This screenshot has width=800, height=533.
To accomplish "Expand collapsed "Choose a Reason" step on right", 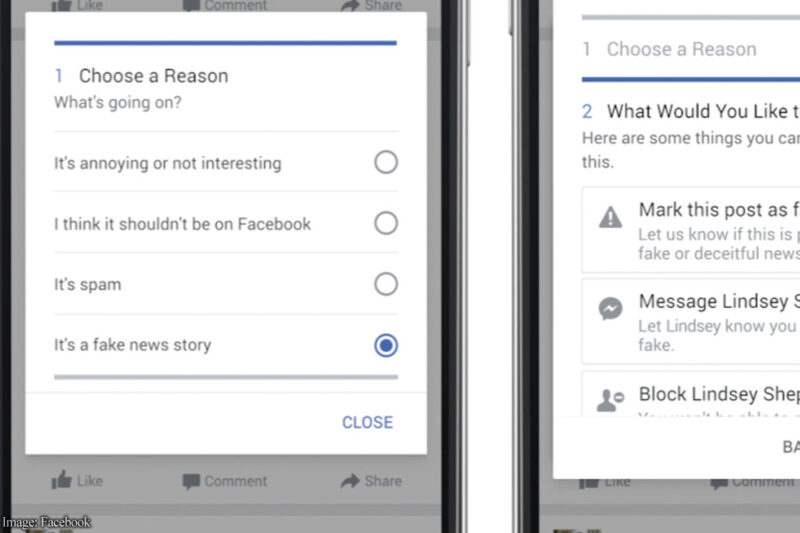I will coord(681,49).
